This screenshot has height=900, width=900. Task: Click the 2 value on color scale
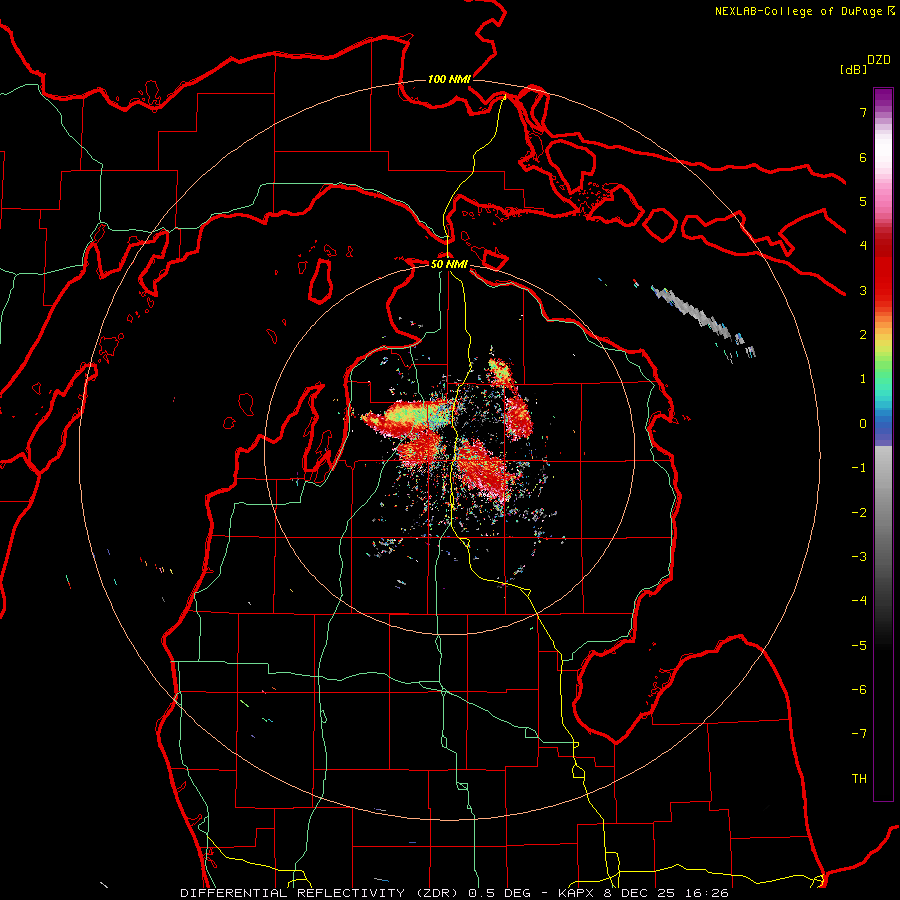(x=863, y=335)
